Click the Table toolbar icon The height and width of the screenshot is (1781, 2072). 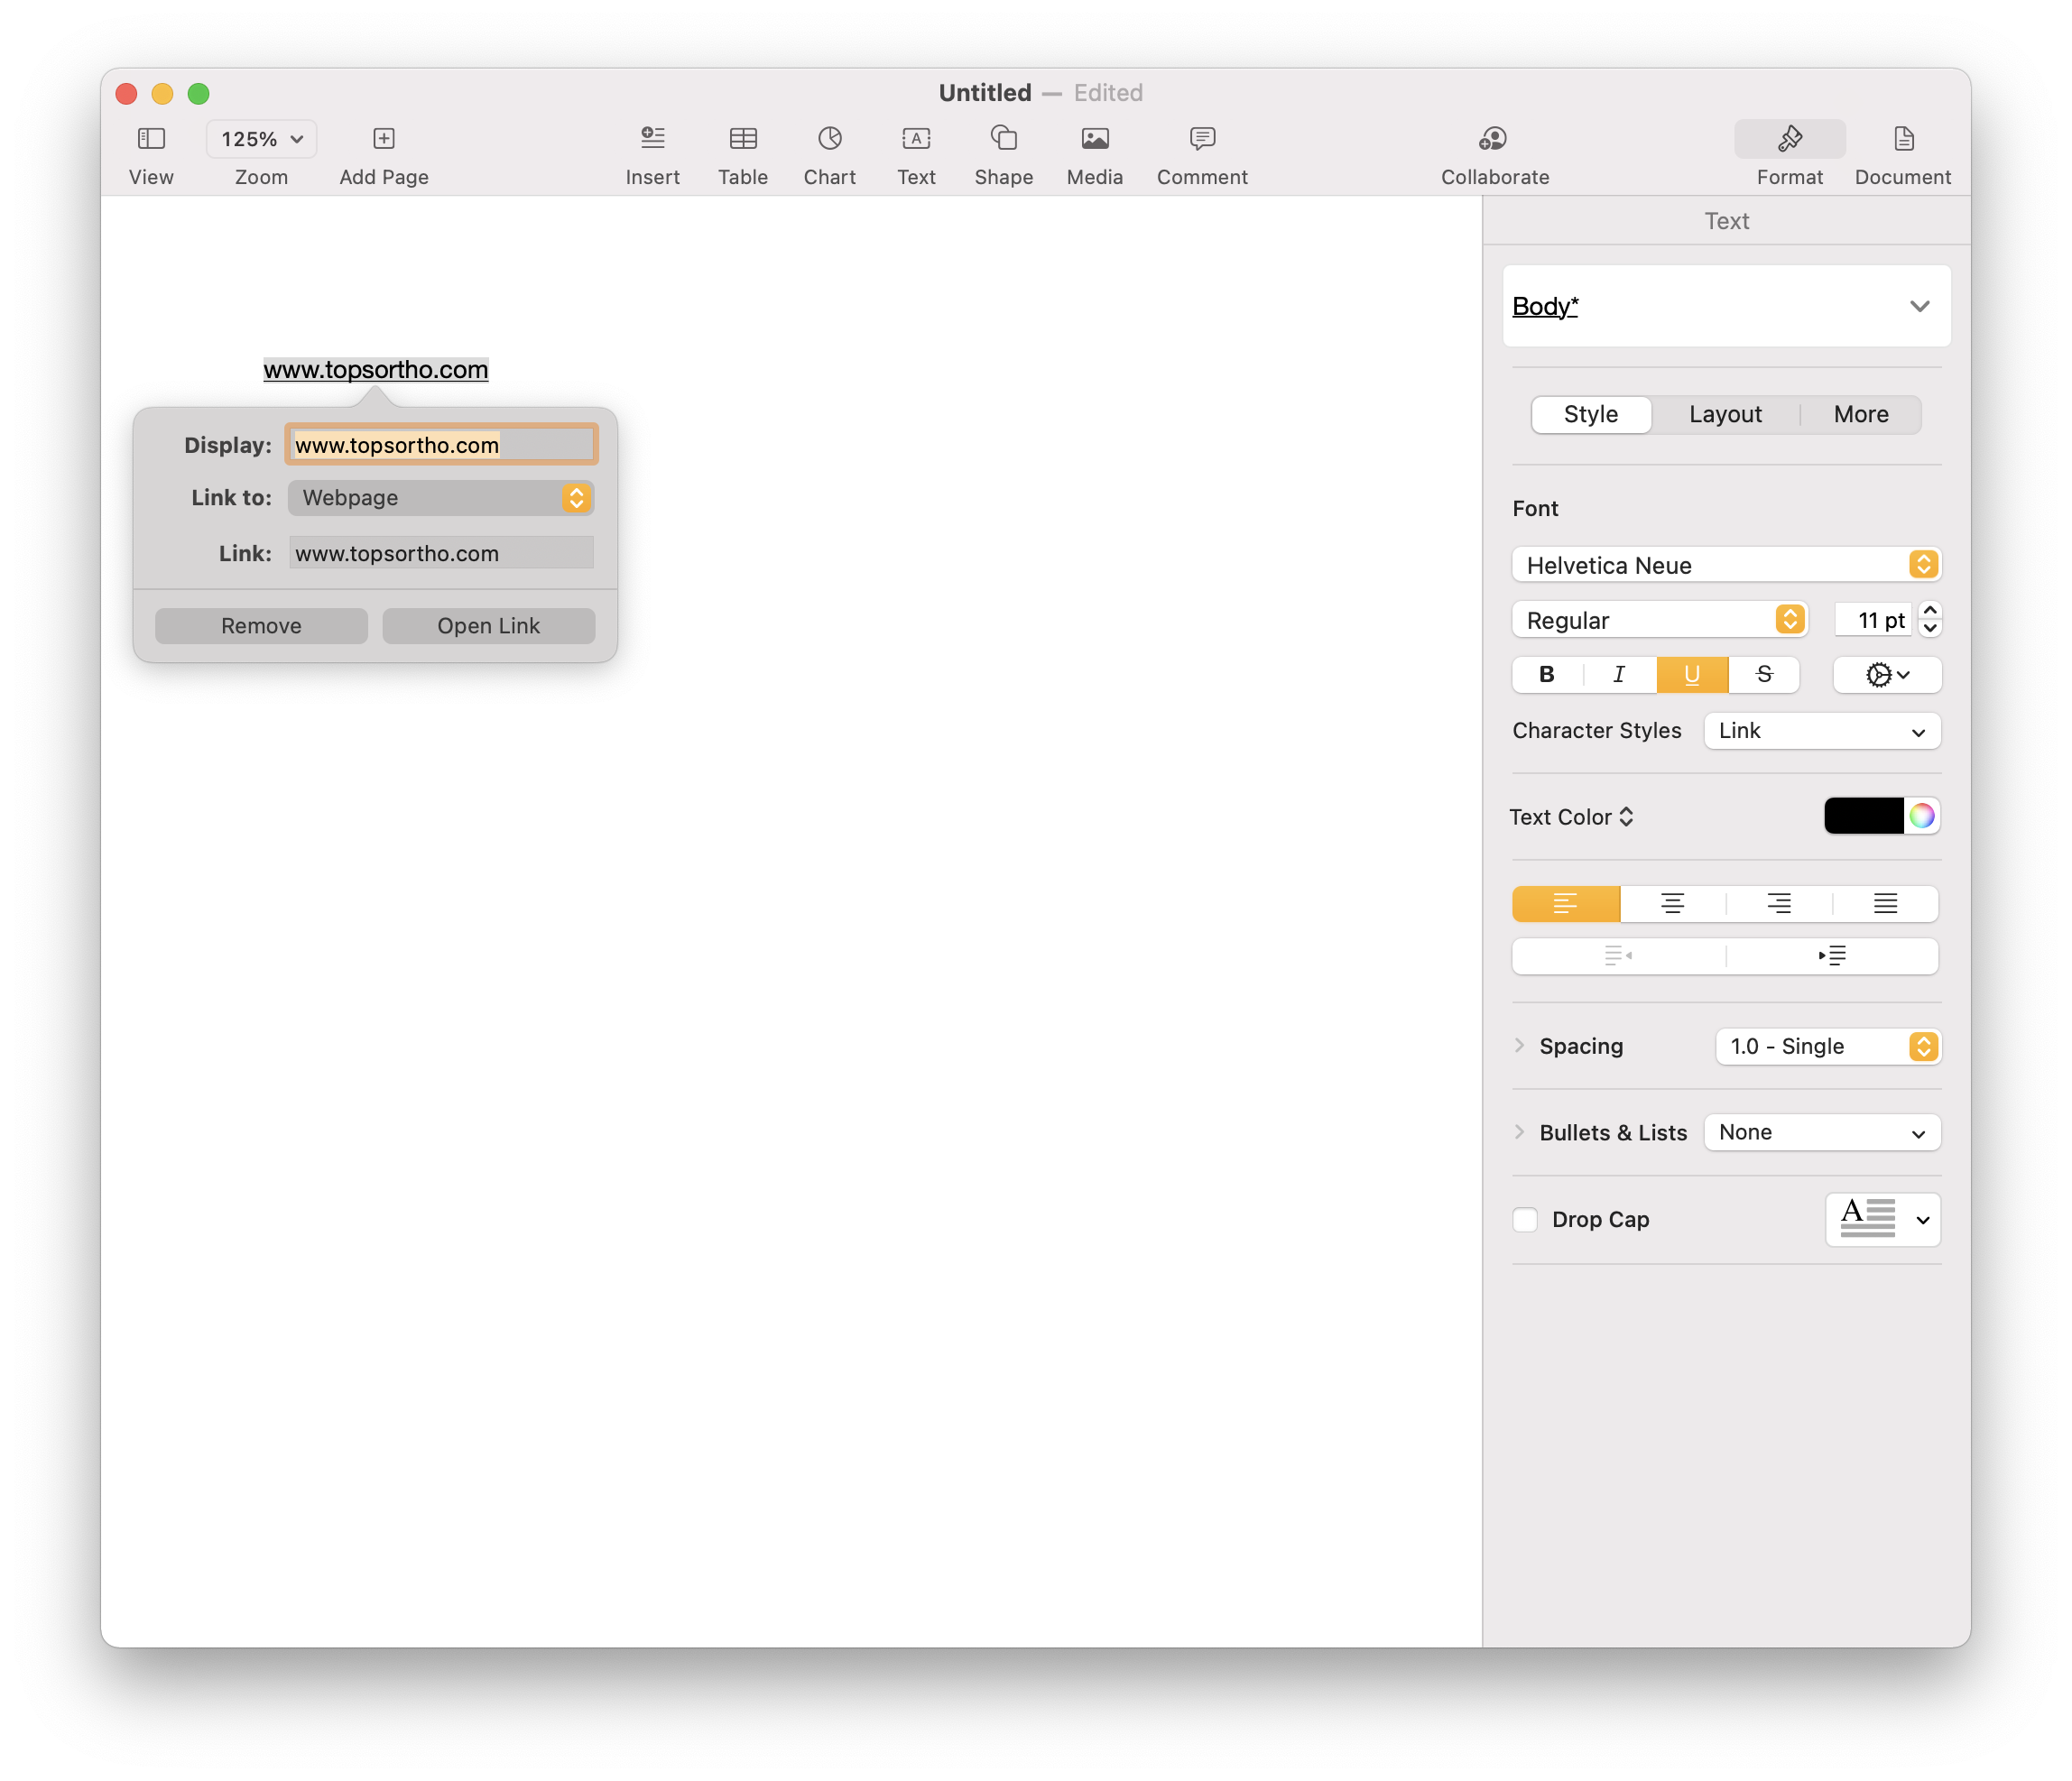click(742, 138)
